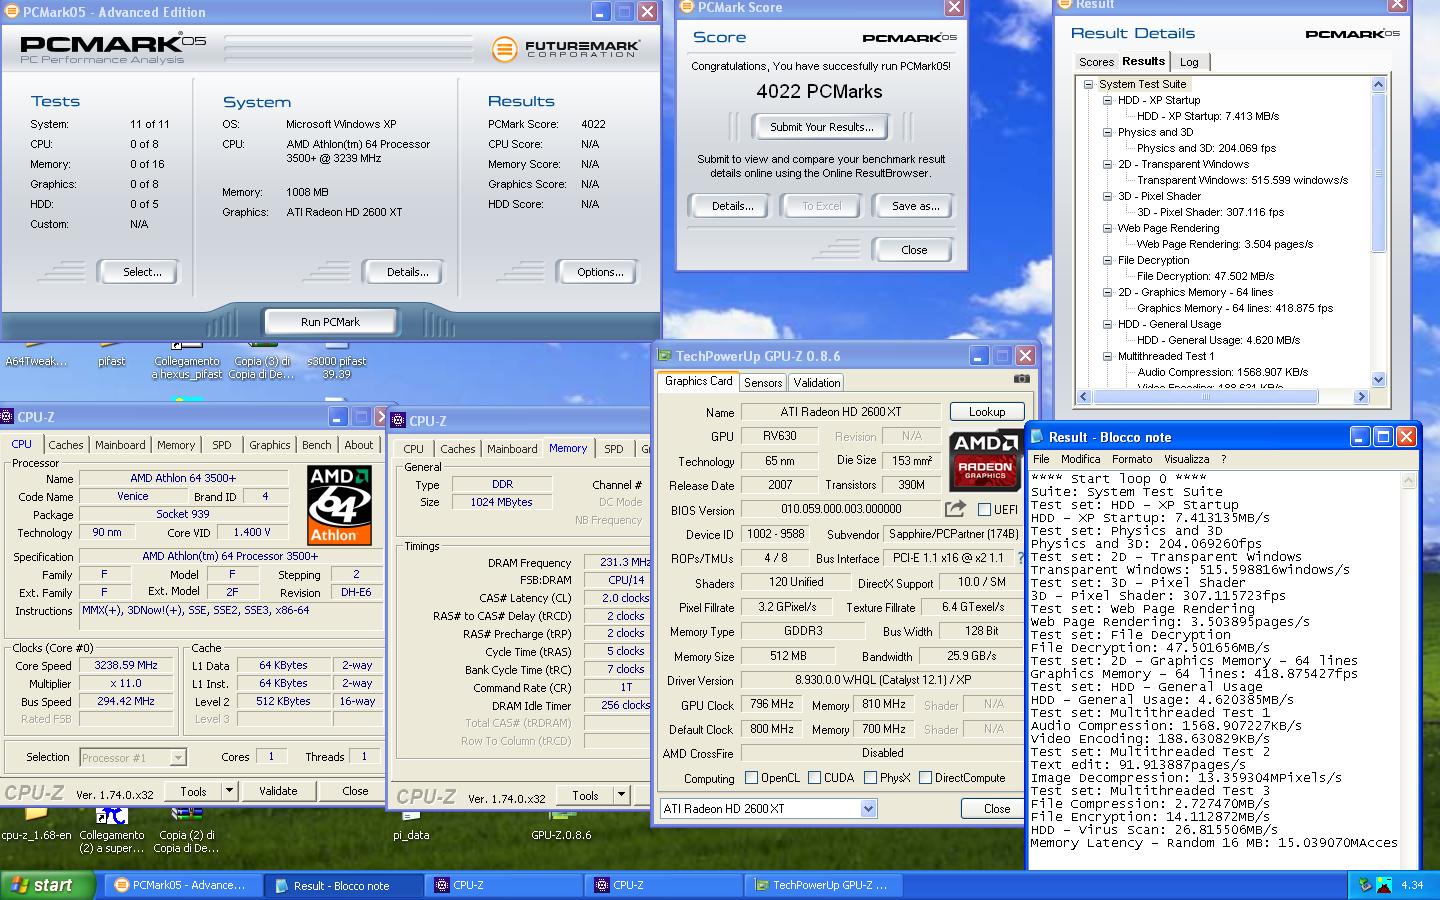1440x900 pixels.
Task: Click Submit Your Results button
Action: [x=822, y=127]
